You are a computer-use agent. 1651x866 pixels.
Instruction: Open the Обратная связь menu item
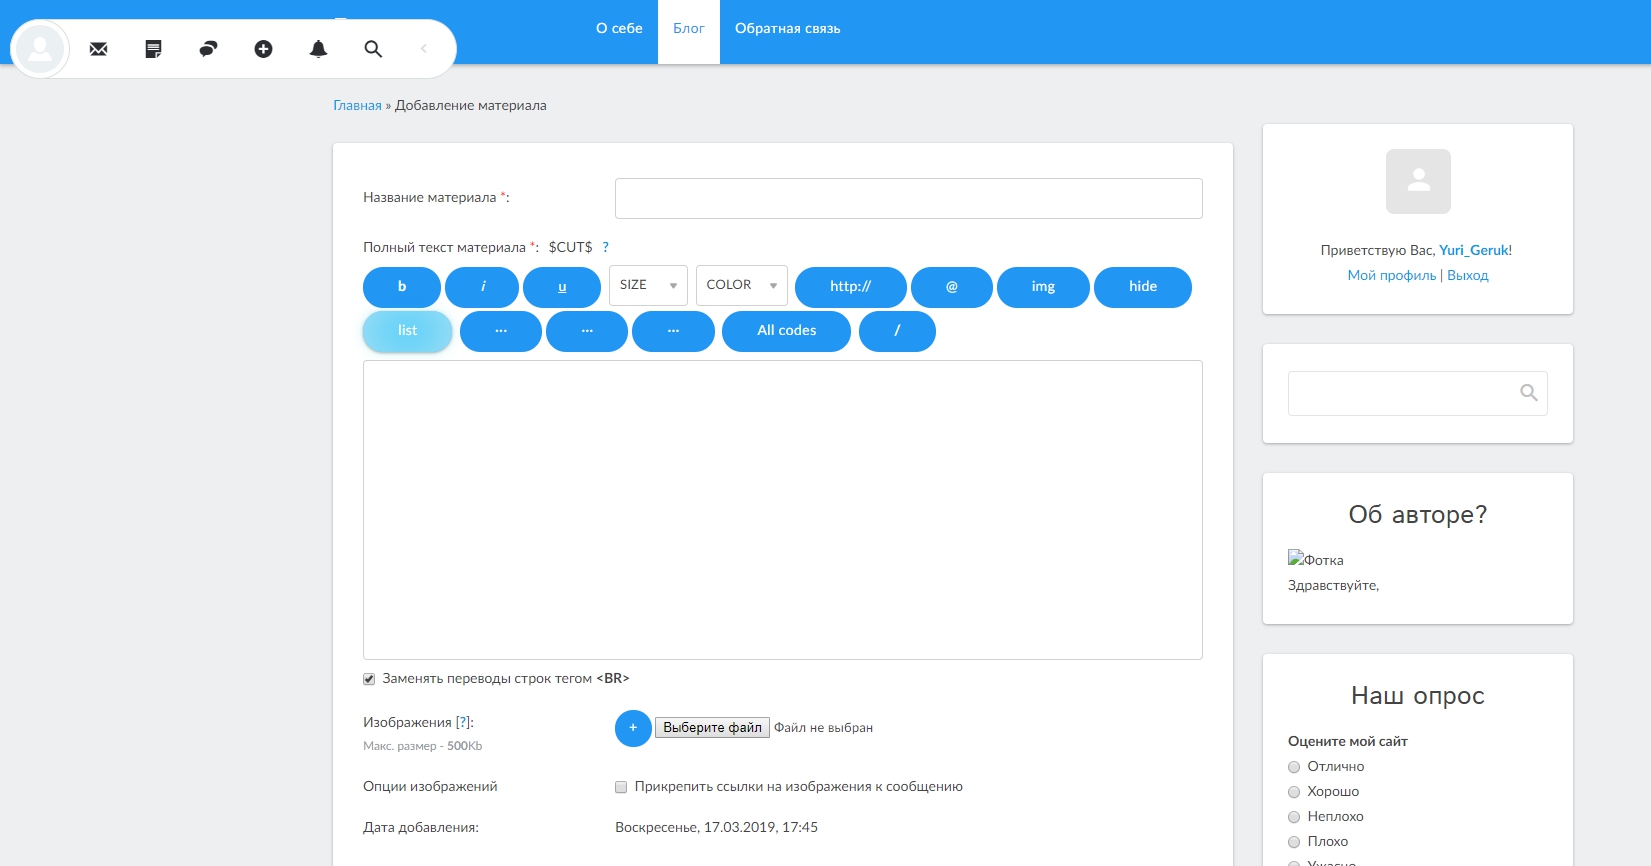pos(787,29)
